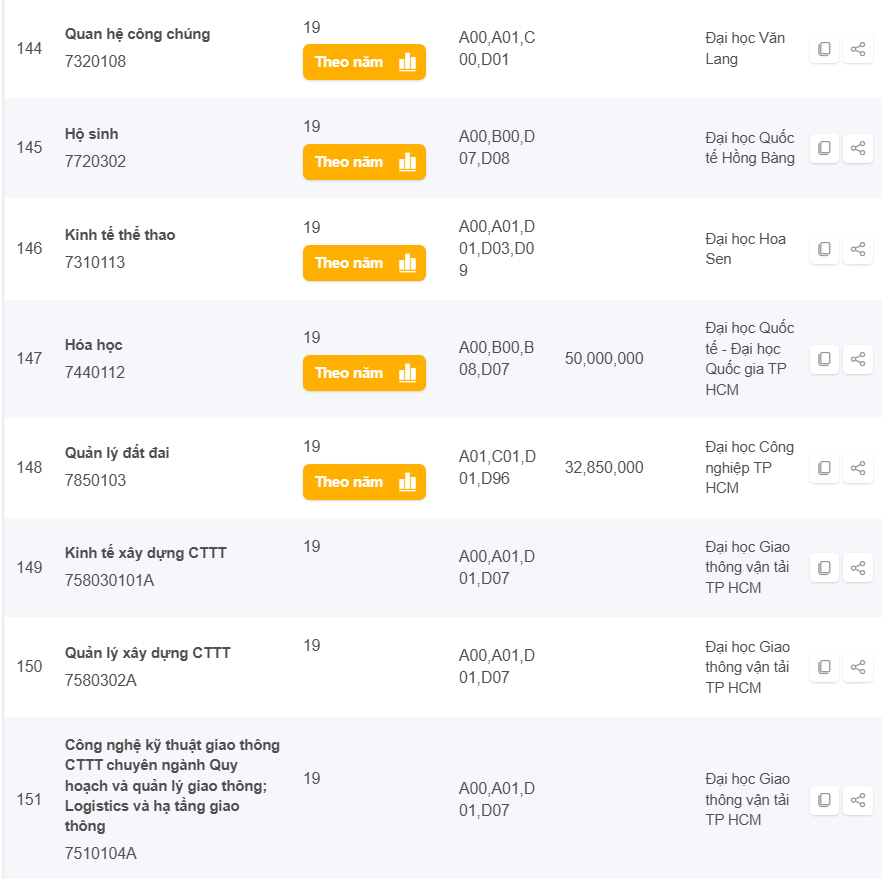Share the Hóa học row

[858, 359]
